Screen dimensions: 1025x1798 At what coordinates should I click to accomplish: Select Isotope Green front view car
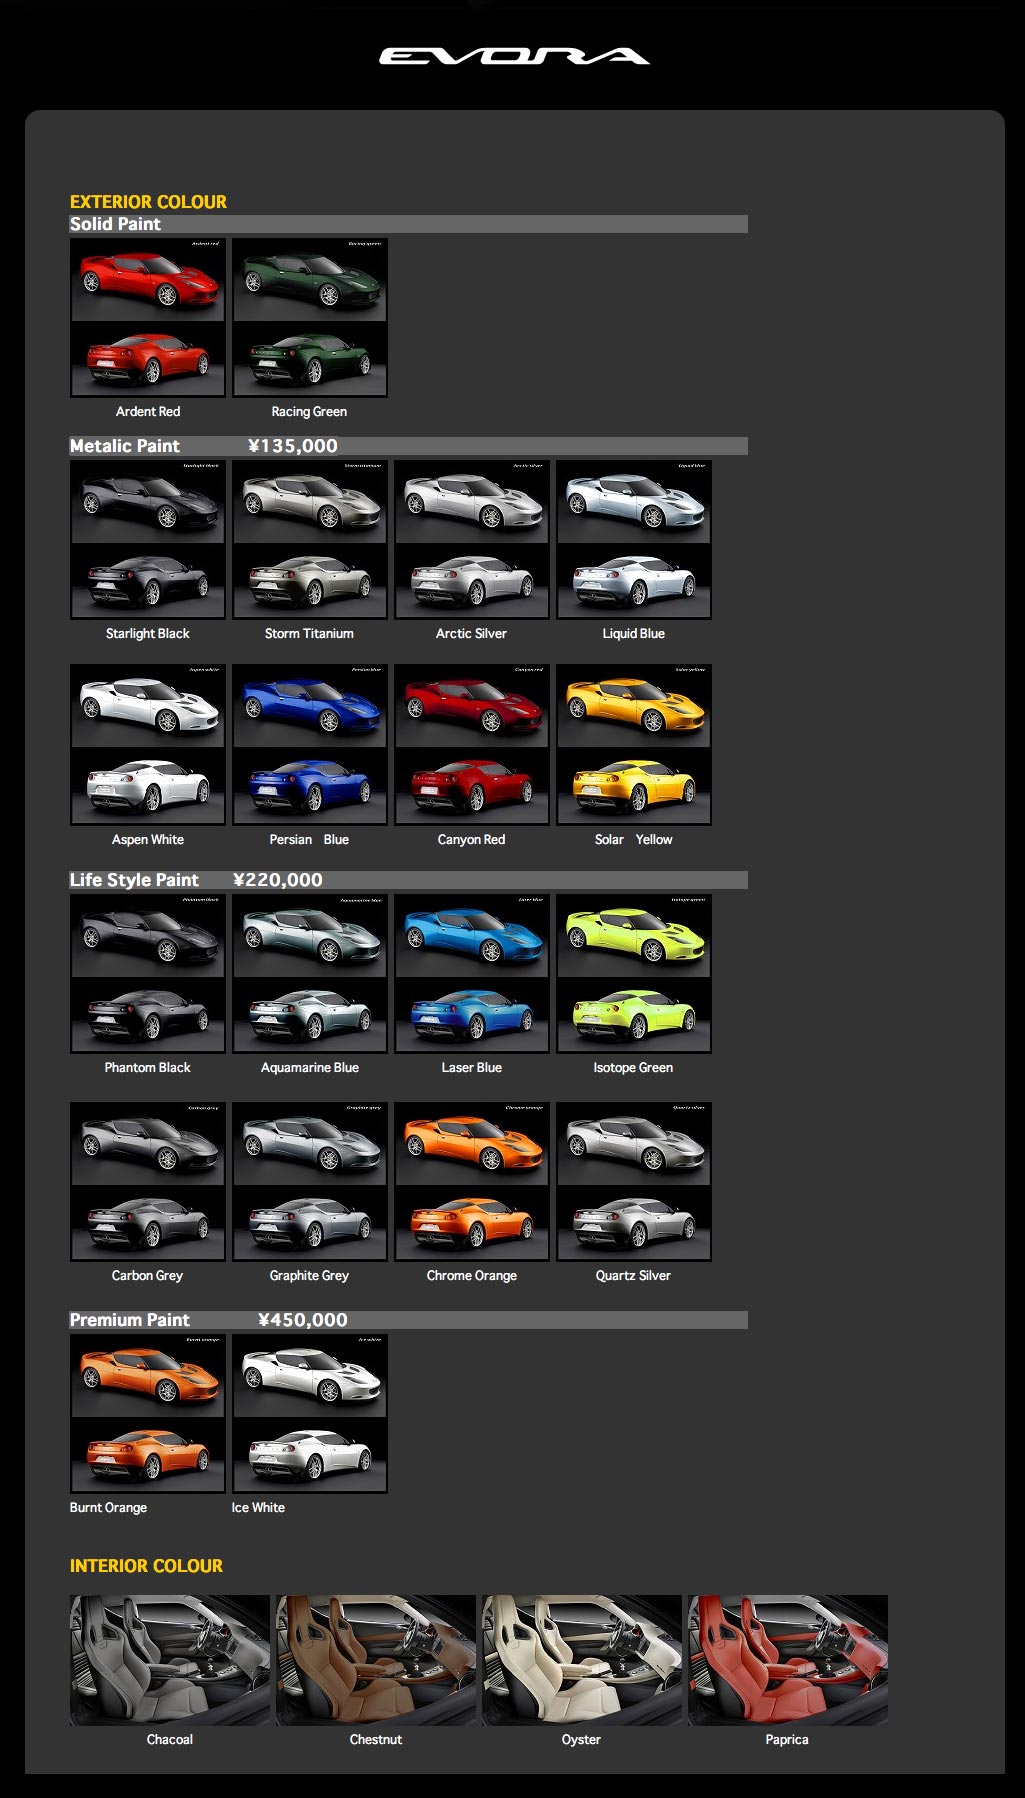[634, 936]
